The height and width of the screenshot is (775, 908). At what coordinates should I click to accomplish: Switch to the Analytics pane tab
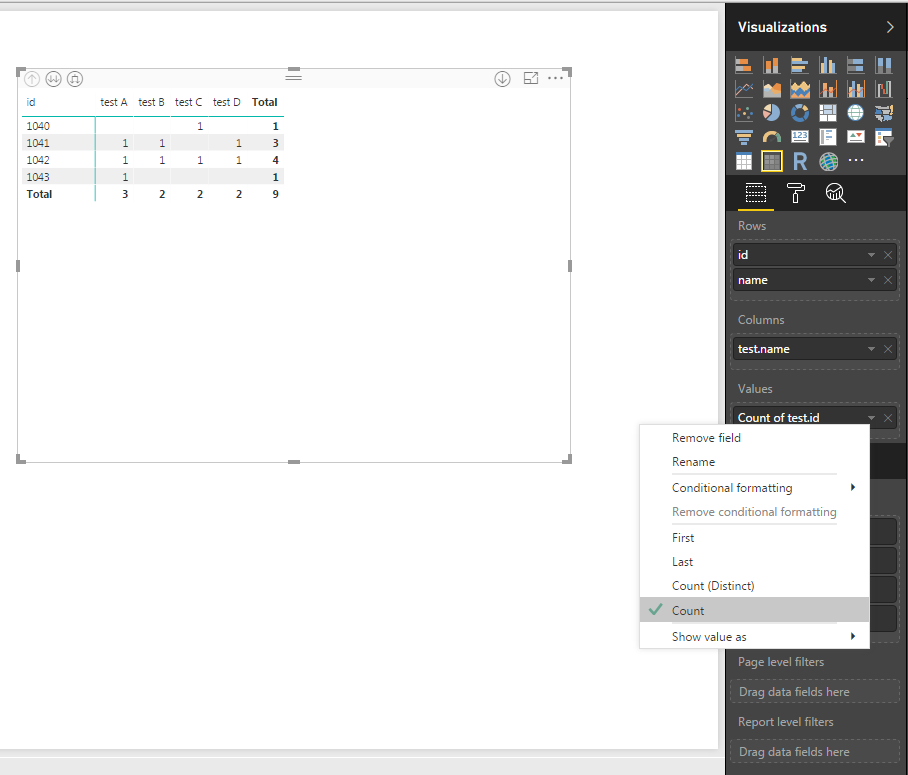tap(835, 194)
